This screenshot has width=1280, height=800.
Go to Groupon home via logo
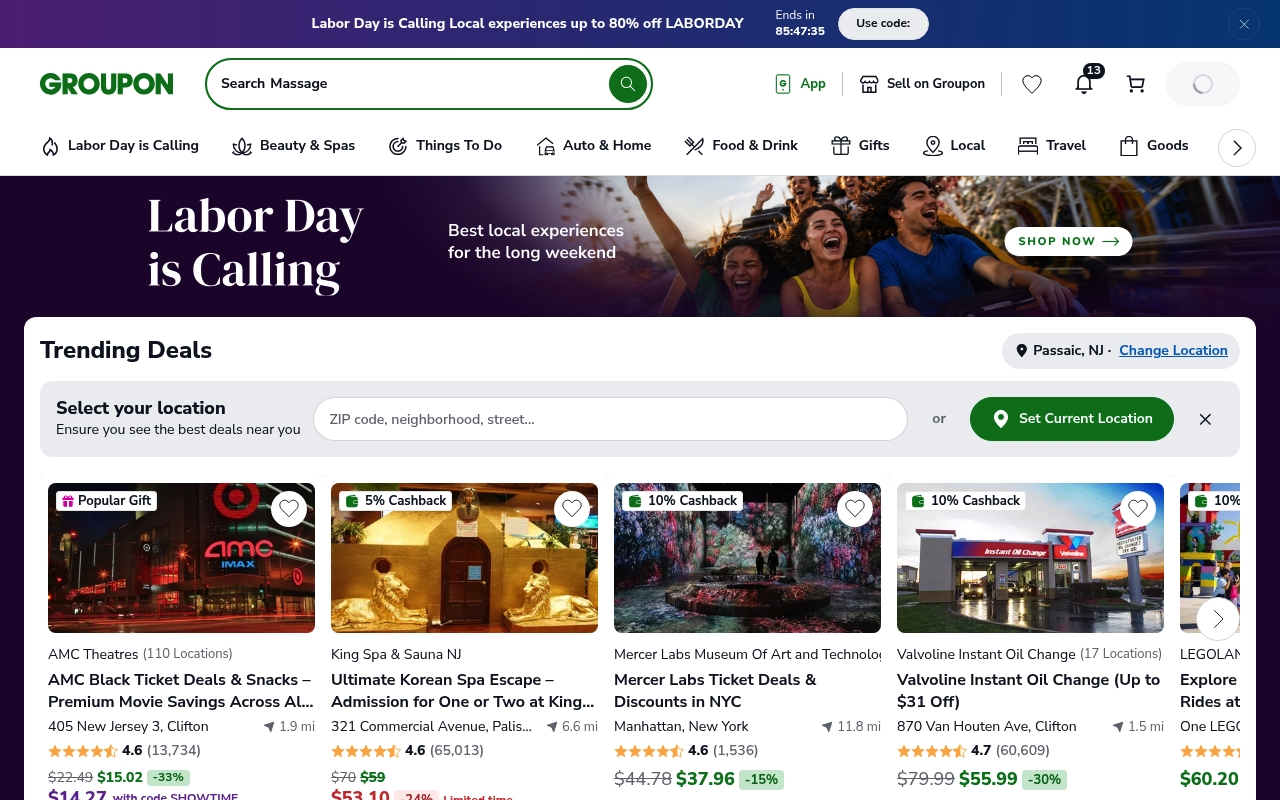(x=107, y=84)
